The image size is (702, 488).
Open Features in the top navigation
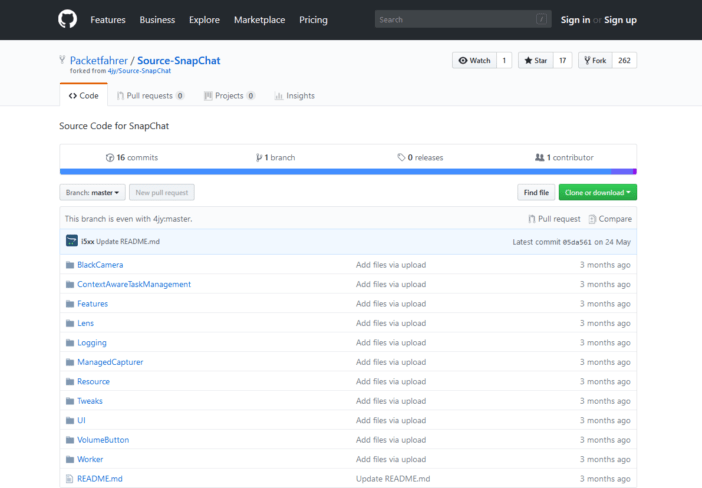point(108,20)
